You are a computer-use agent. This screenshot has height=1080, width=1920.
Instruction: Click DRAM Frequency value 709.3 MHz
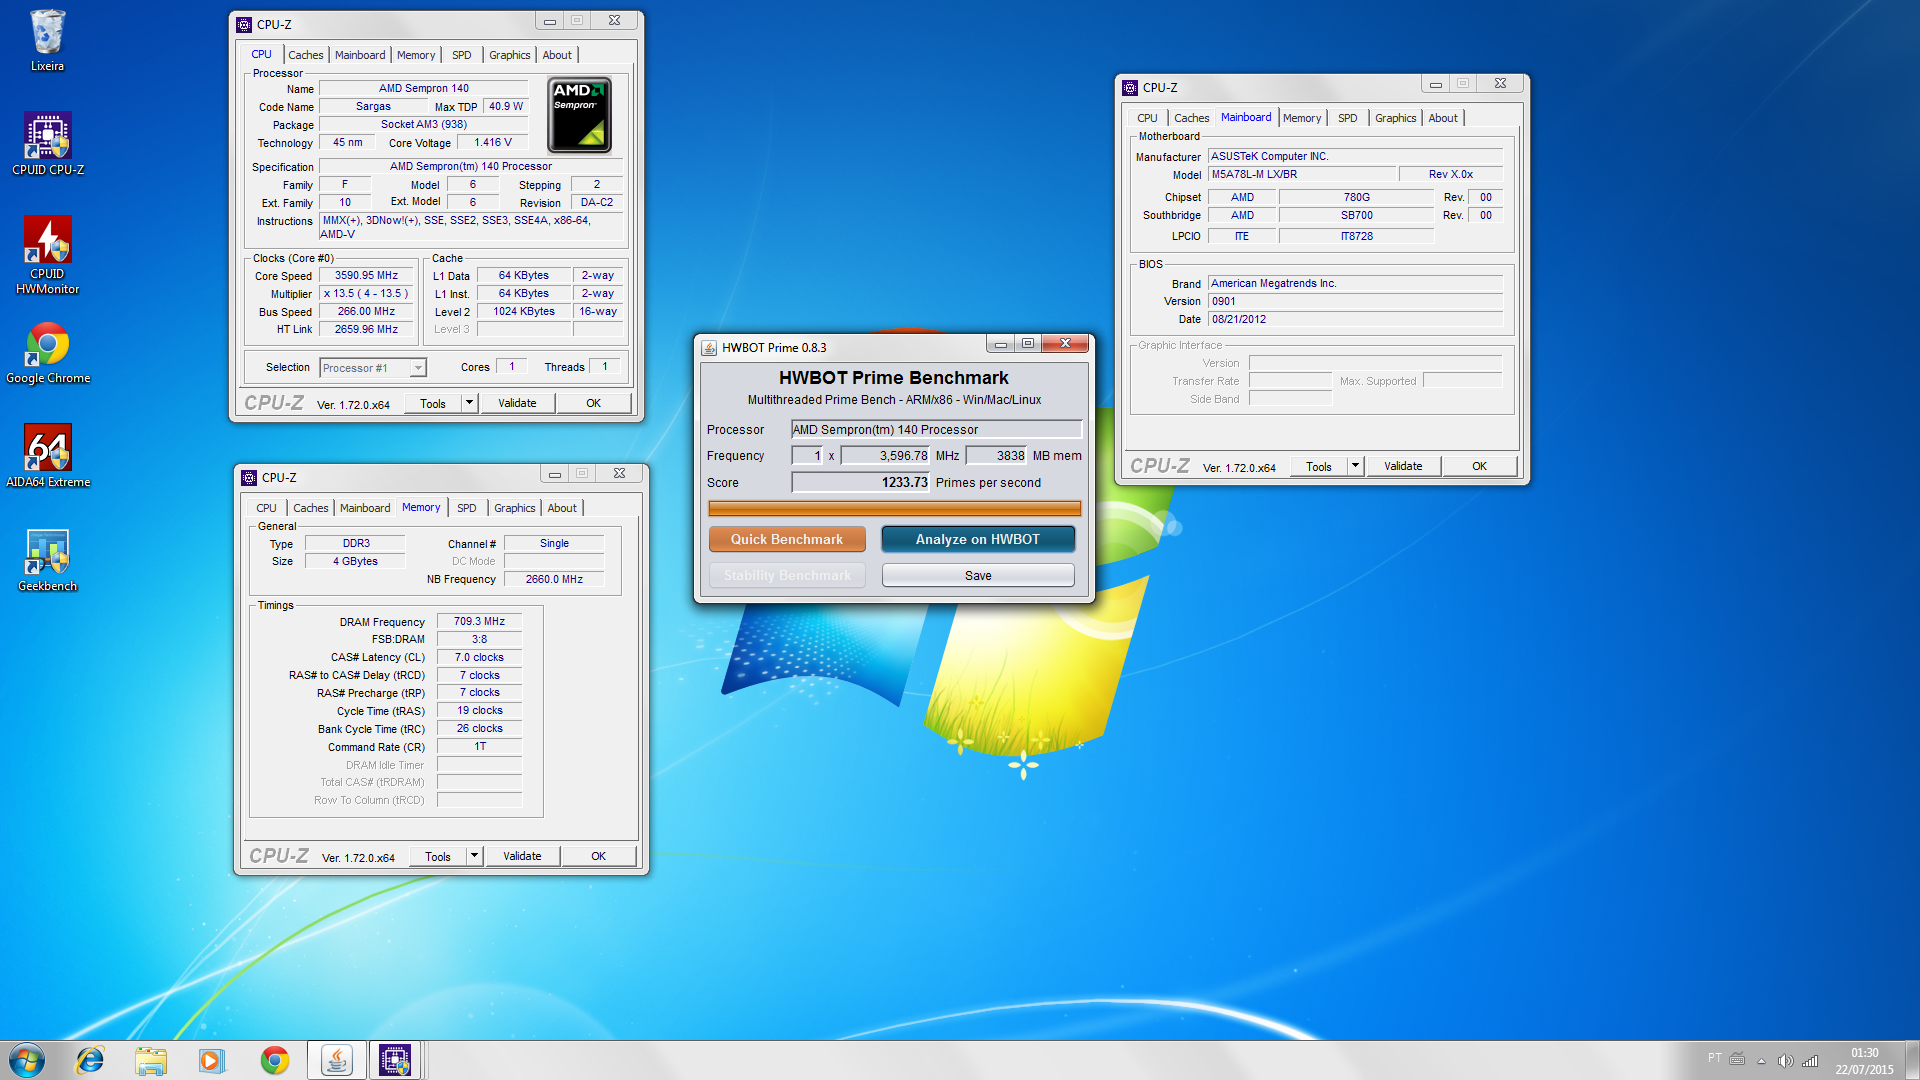[479, 621]
